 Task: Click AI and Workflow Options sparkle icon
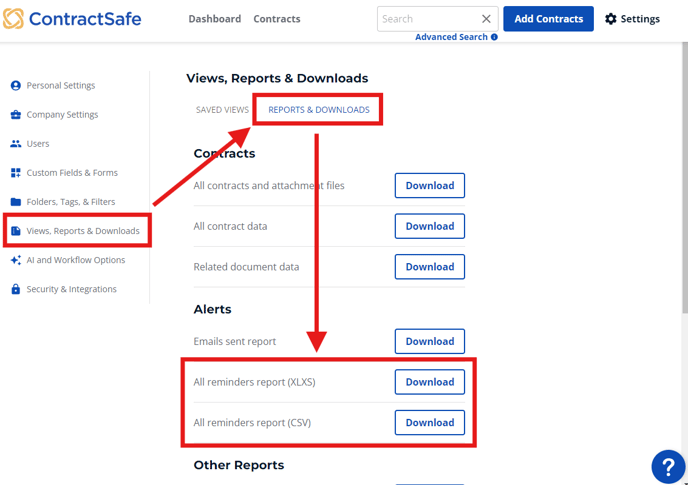click(x=16, y=260)
